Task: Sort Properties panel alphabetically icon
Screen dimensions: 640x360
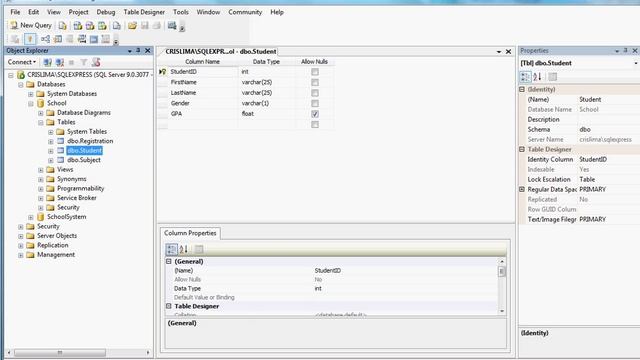Action: tap(538, 77)
